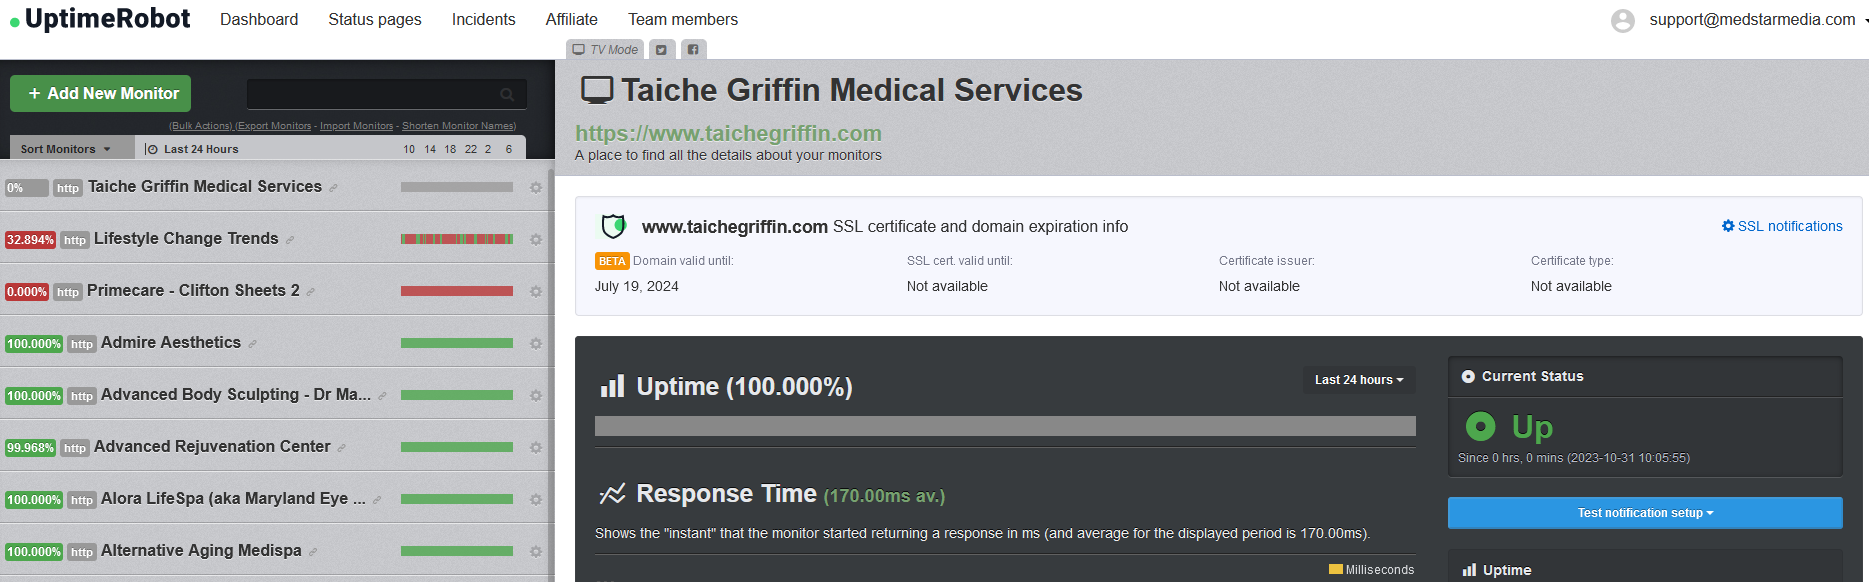
Task: Click the Export Monitors link
Action: (276, 126)
